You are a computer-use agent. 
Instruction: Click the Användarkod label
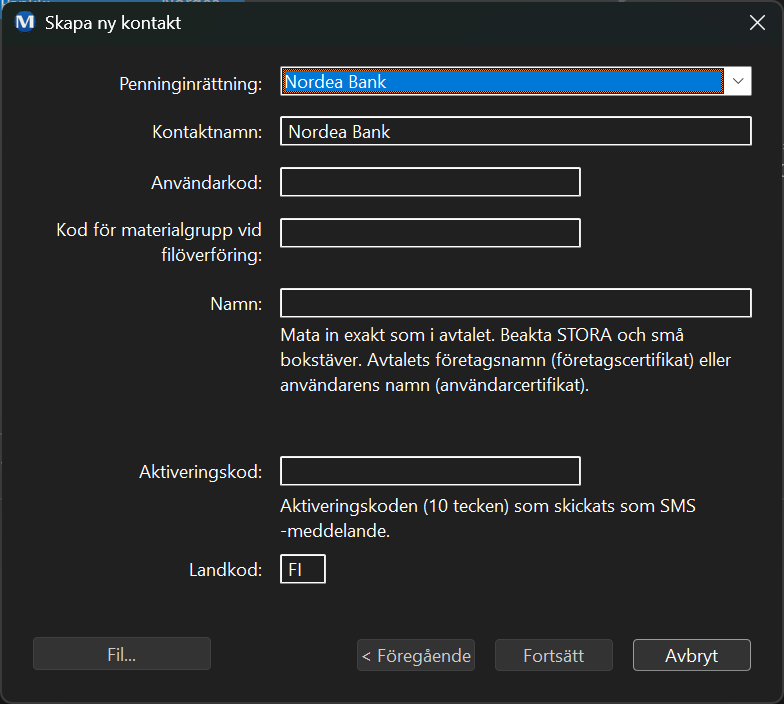(x=206, y=183)
